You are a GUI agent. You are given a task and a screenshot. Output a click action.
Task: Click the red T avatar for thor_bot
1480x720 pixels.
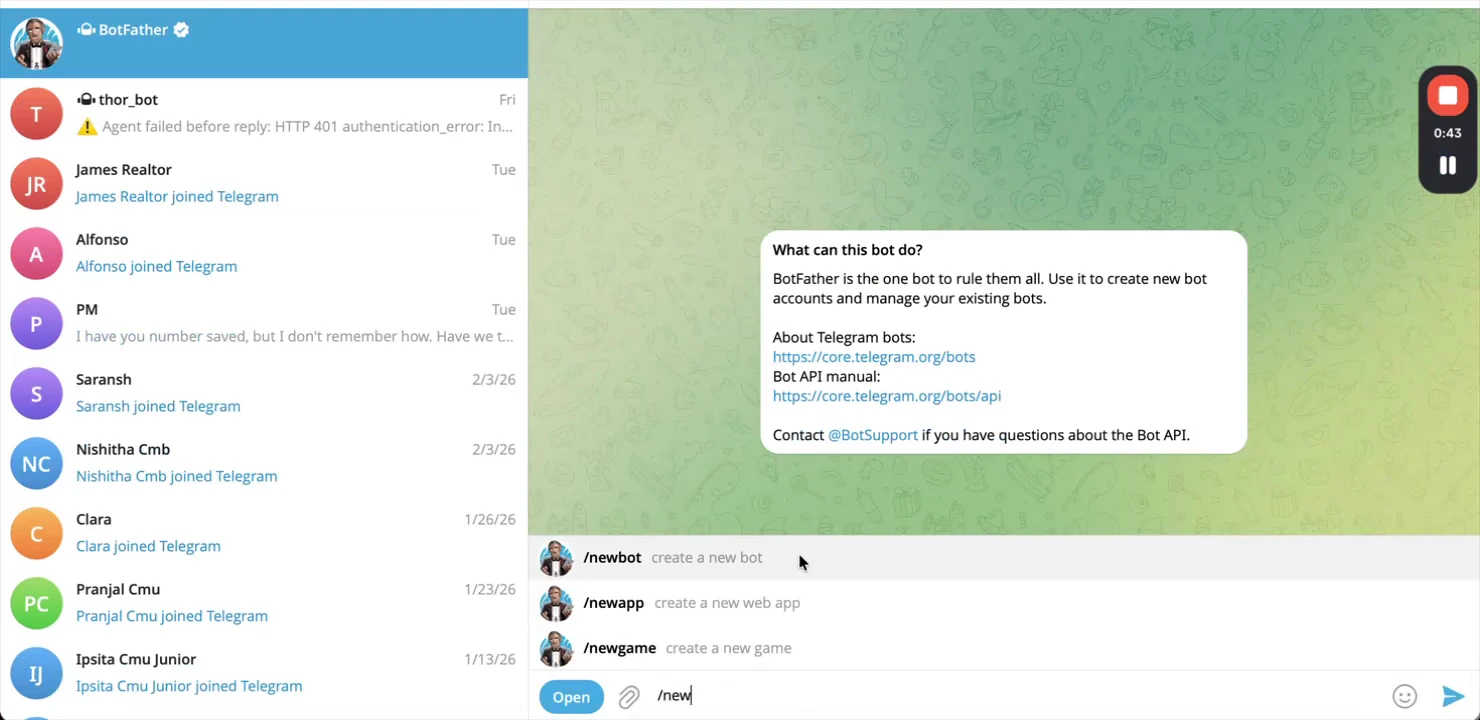pyautogui.click(x=36, y=113)
